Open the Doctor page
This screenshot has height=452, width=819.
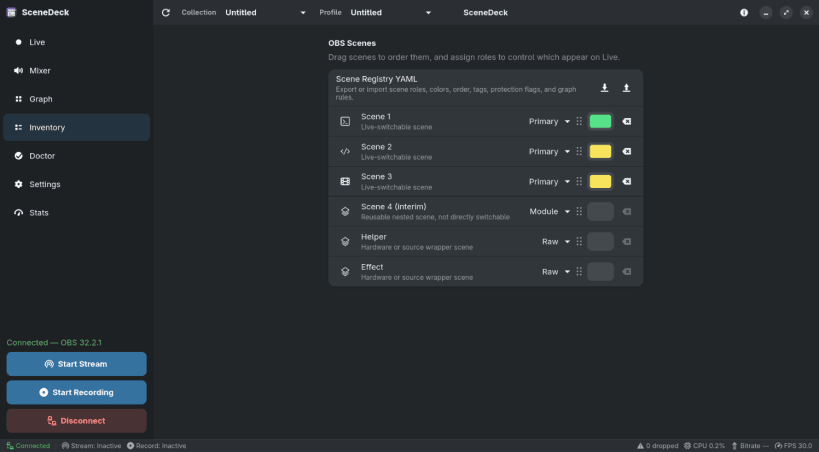76,156
